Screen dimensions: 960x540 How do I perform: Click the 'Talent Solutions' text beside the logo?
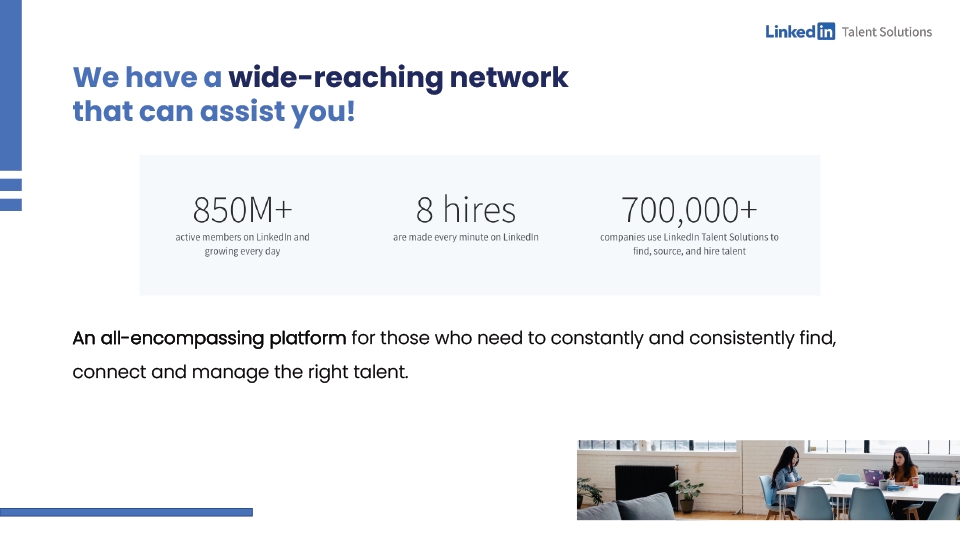887,32
